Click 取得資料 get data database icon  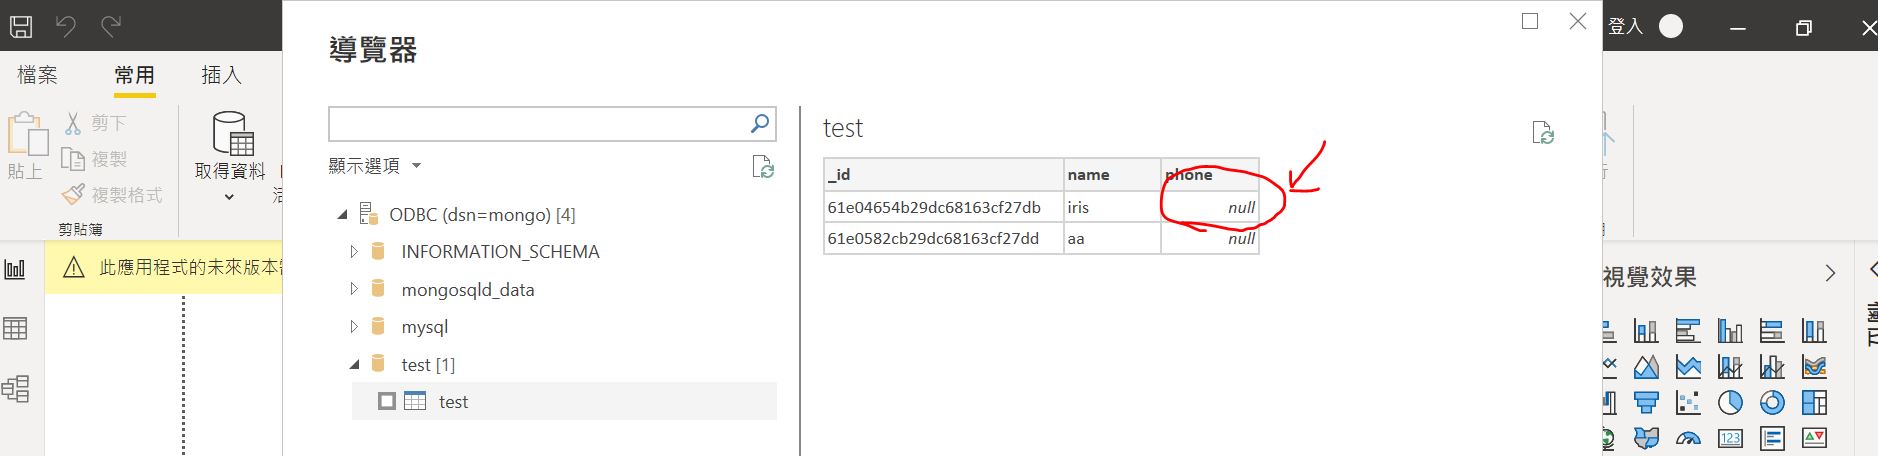pyautogui.click(x=232, y=133)
